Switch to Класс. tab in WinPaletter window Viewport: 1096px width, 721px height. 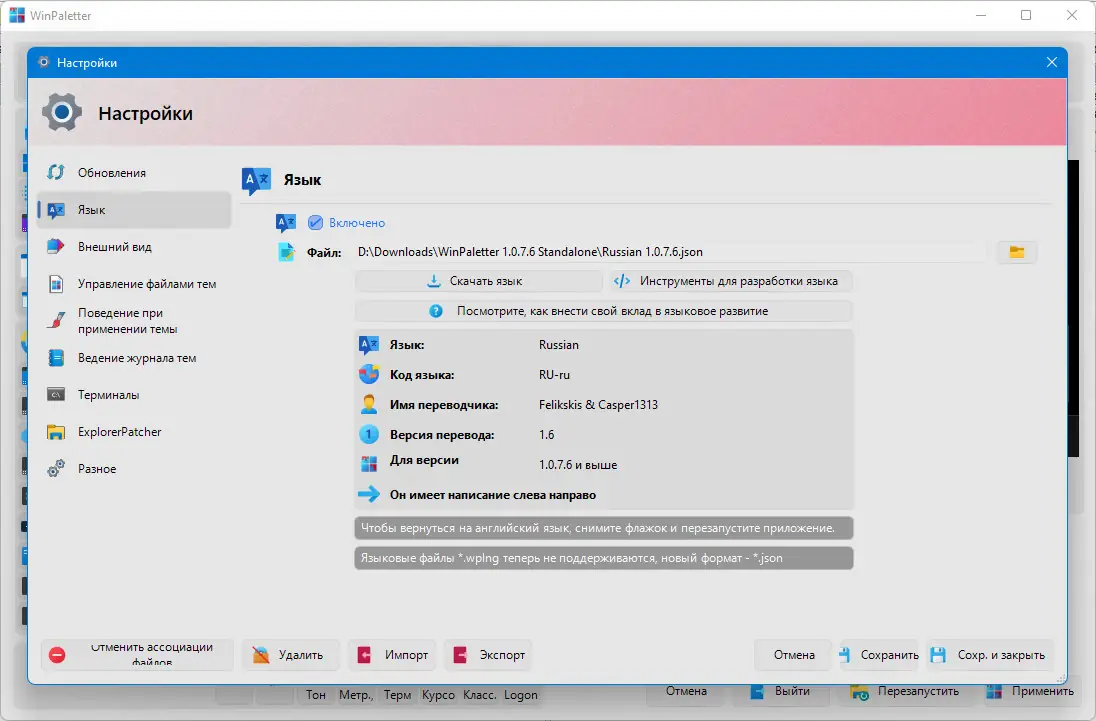click(x=480, y=694)
